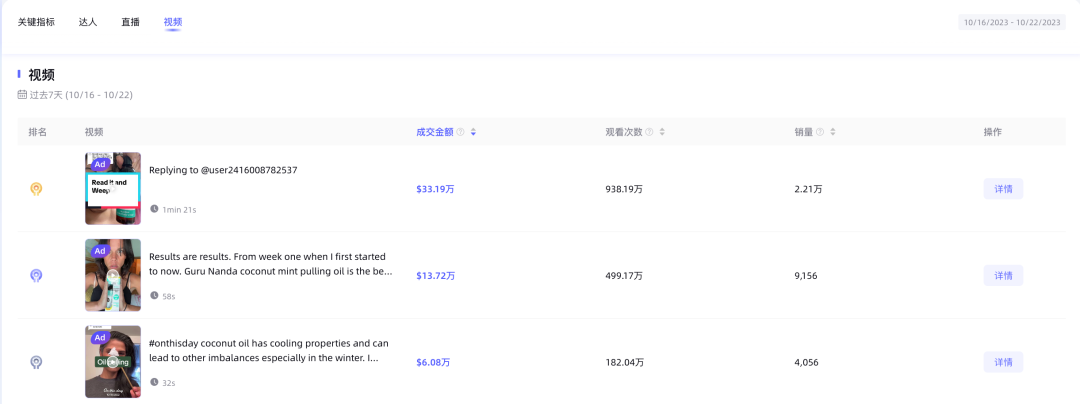The image size is (1080, 404).
Task: Click the third-place rank medal icon
Action: pos(36,362)
